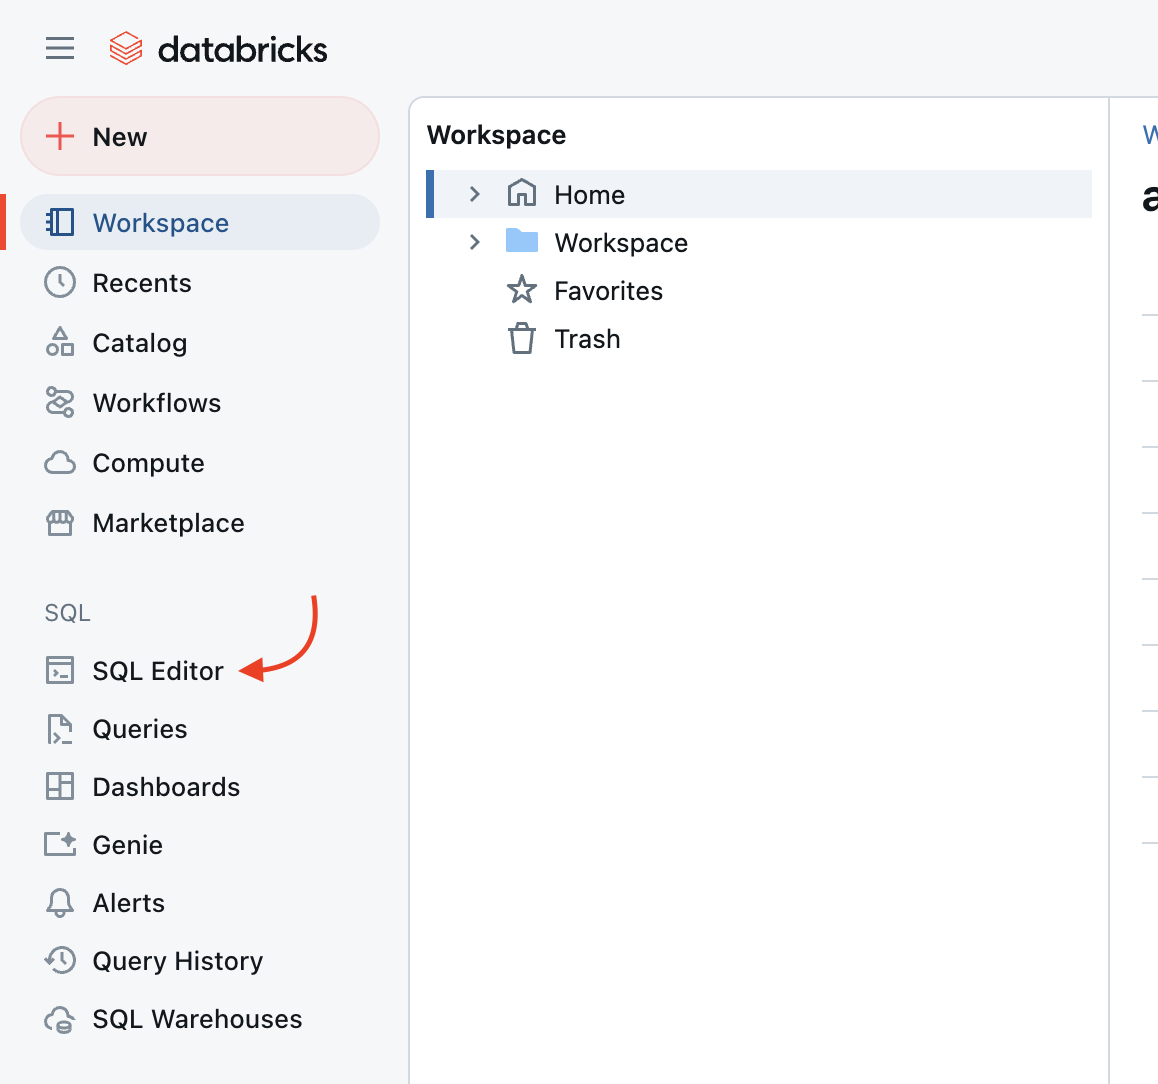Expand the Workspace folder
1158x1084 pixels.
(x=473, y=242)
